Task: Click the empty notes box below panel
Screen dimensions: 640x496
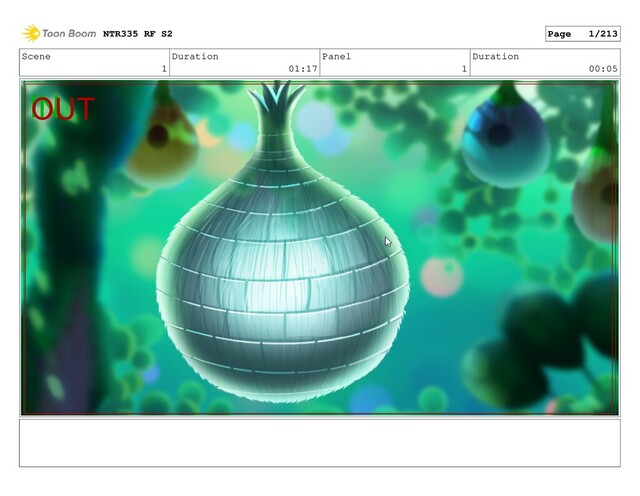Action: (x=320, y=443)
